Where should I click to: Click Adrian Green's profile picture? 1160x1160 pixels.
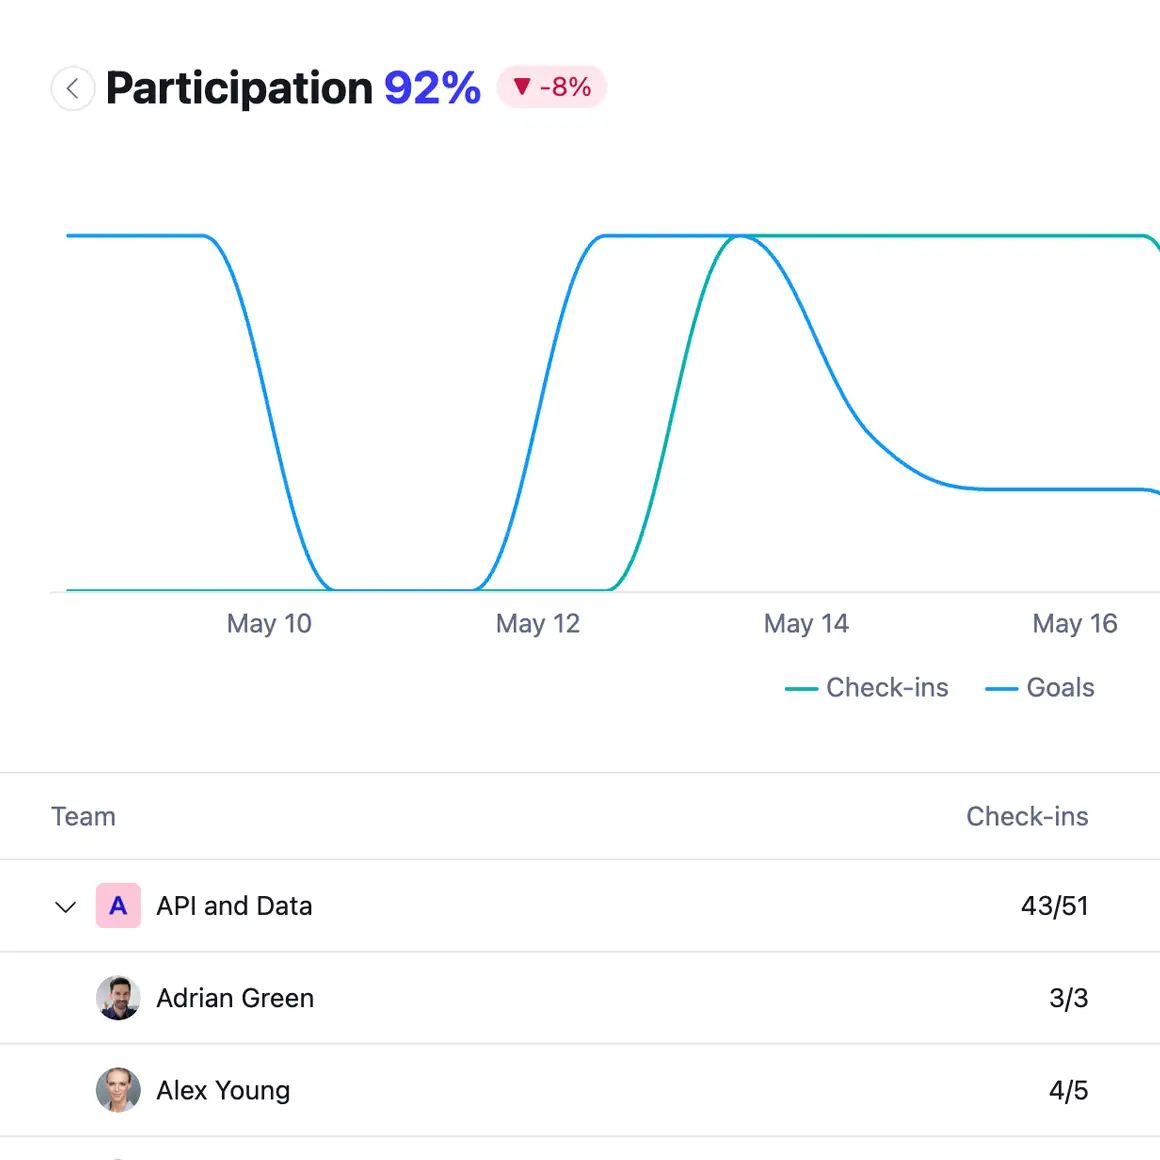(118, 998)
